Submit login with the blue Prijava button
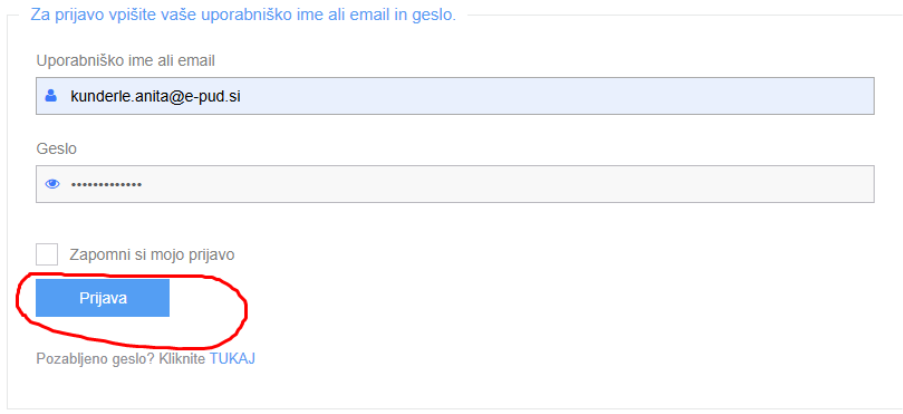The width and height of the screenshot is (903, 414). (x=103, y=298)
